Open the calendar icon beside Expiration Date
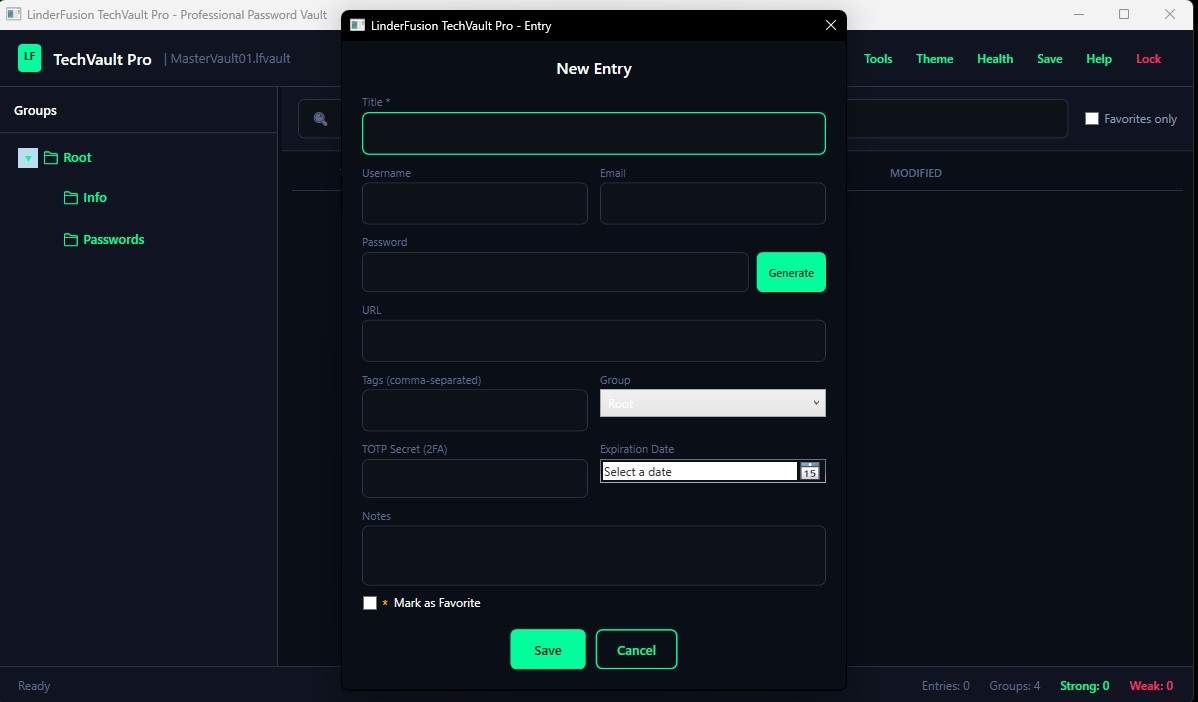 pos(810,471)
